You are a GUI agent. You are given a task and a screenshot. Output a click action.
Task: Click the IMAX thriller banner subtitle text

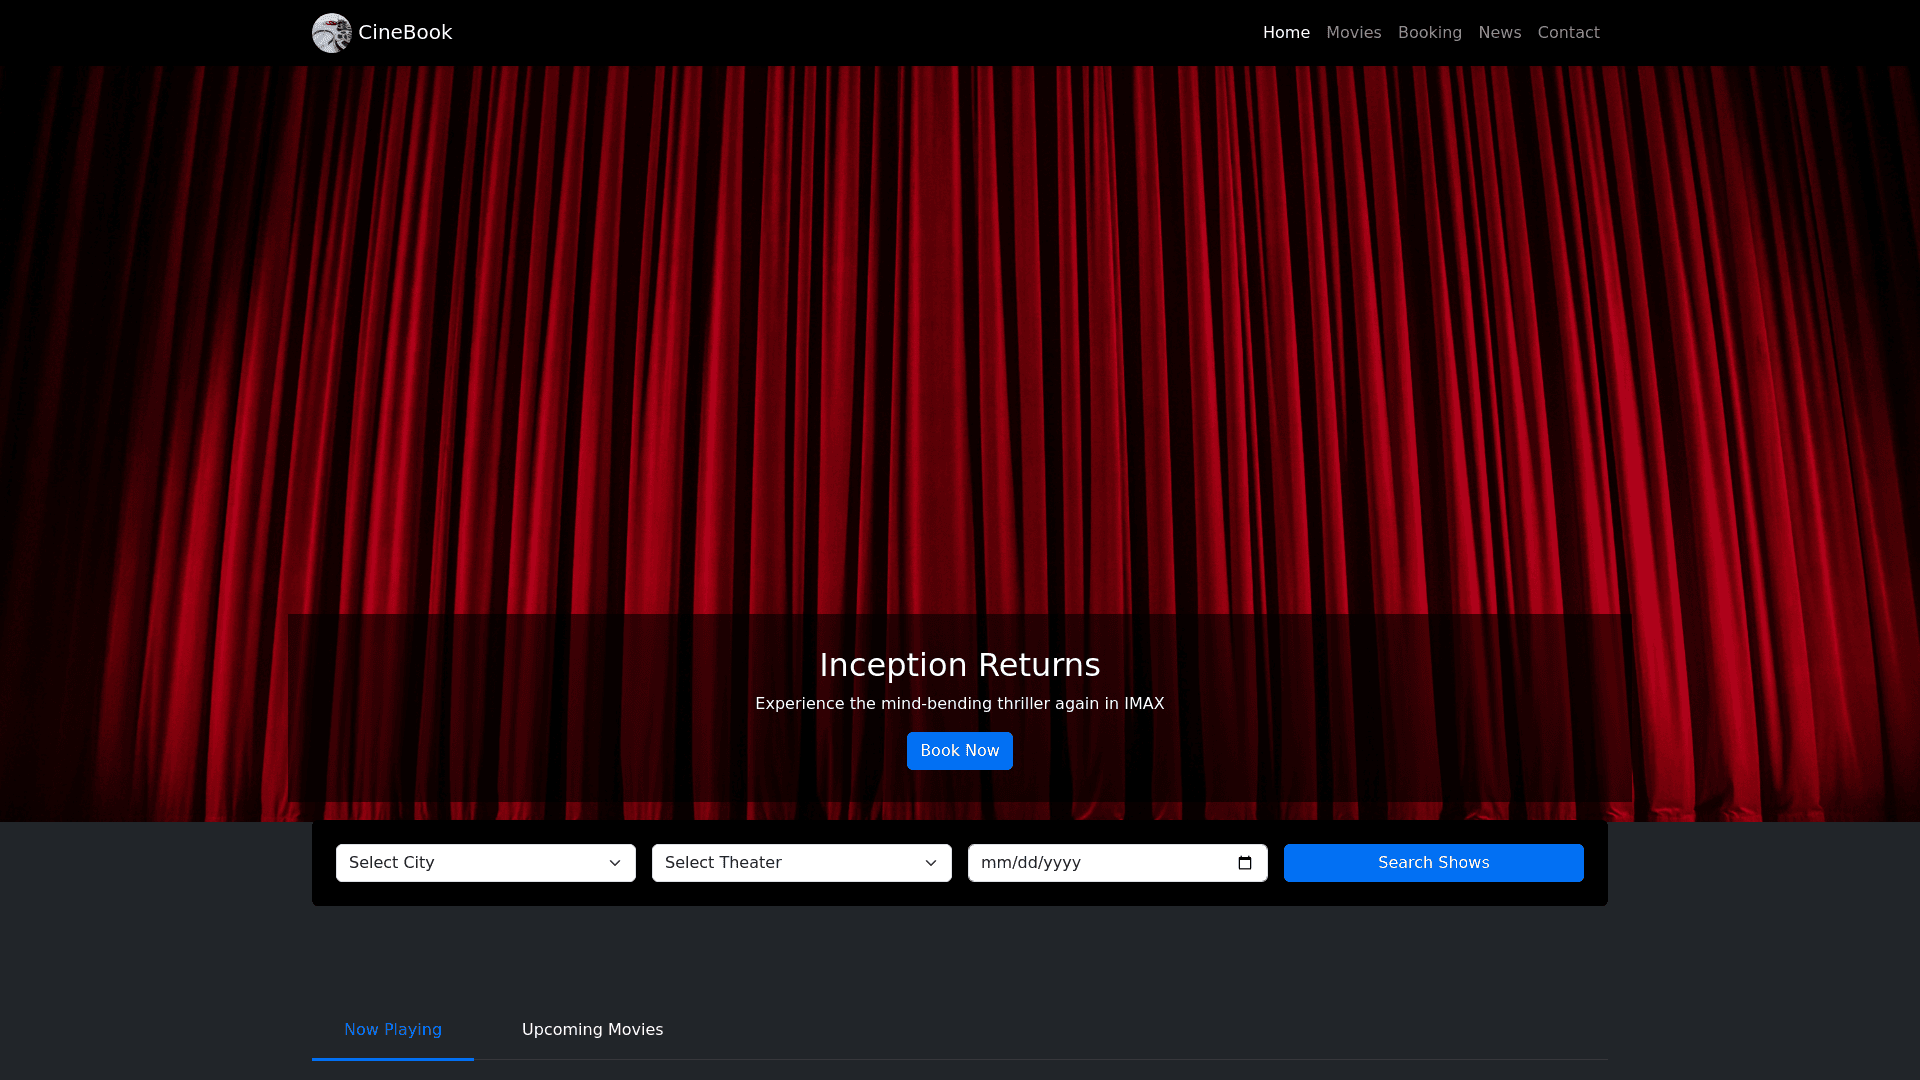click(x=959, y=704)
